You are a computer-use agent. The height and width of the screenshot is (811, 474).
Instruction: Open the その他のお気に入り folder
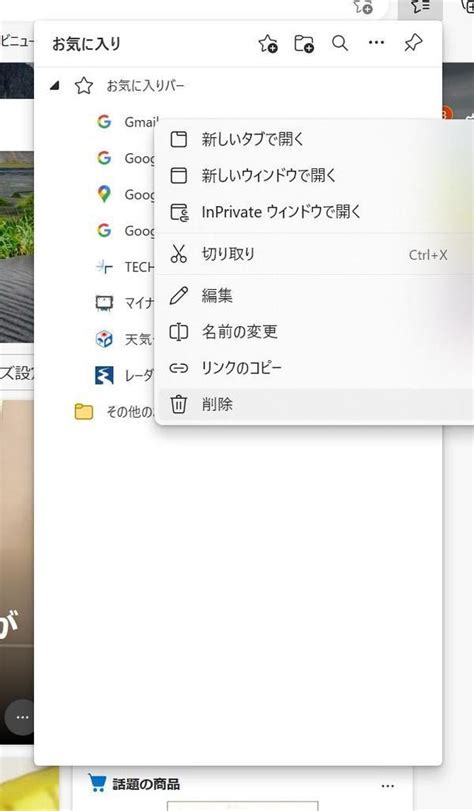tap(115, 412)
